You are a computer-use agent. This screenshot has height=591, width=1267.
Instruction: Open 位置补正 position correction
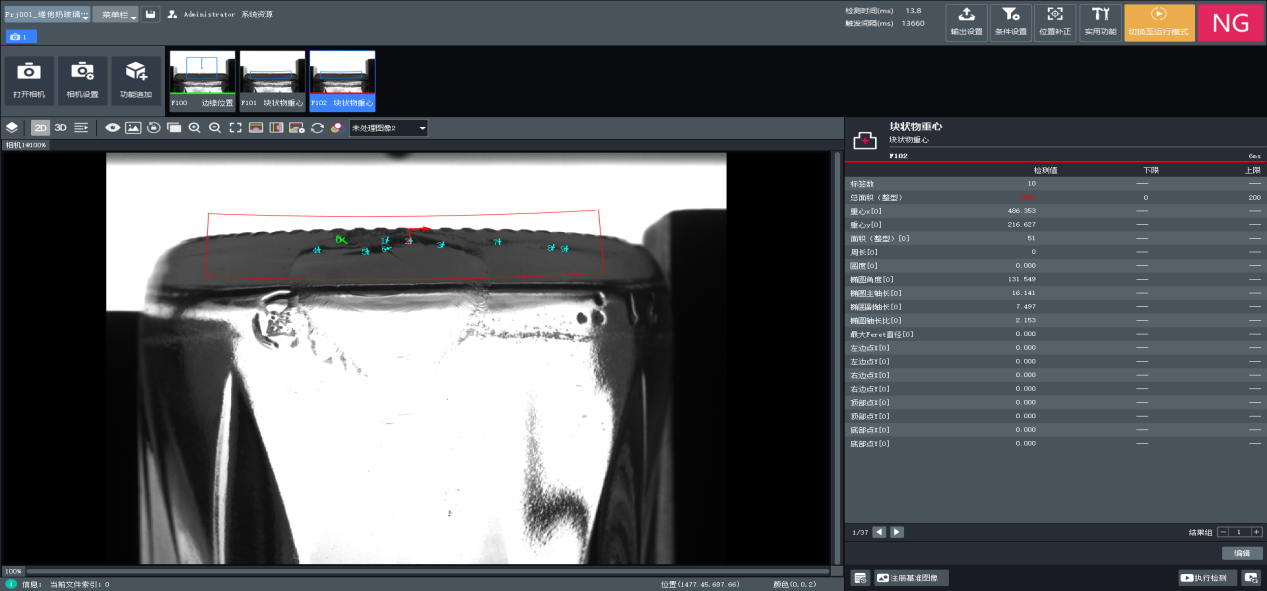1055,21
